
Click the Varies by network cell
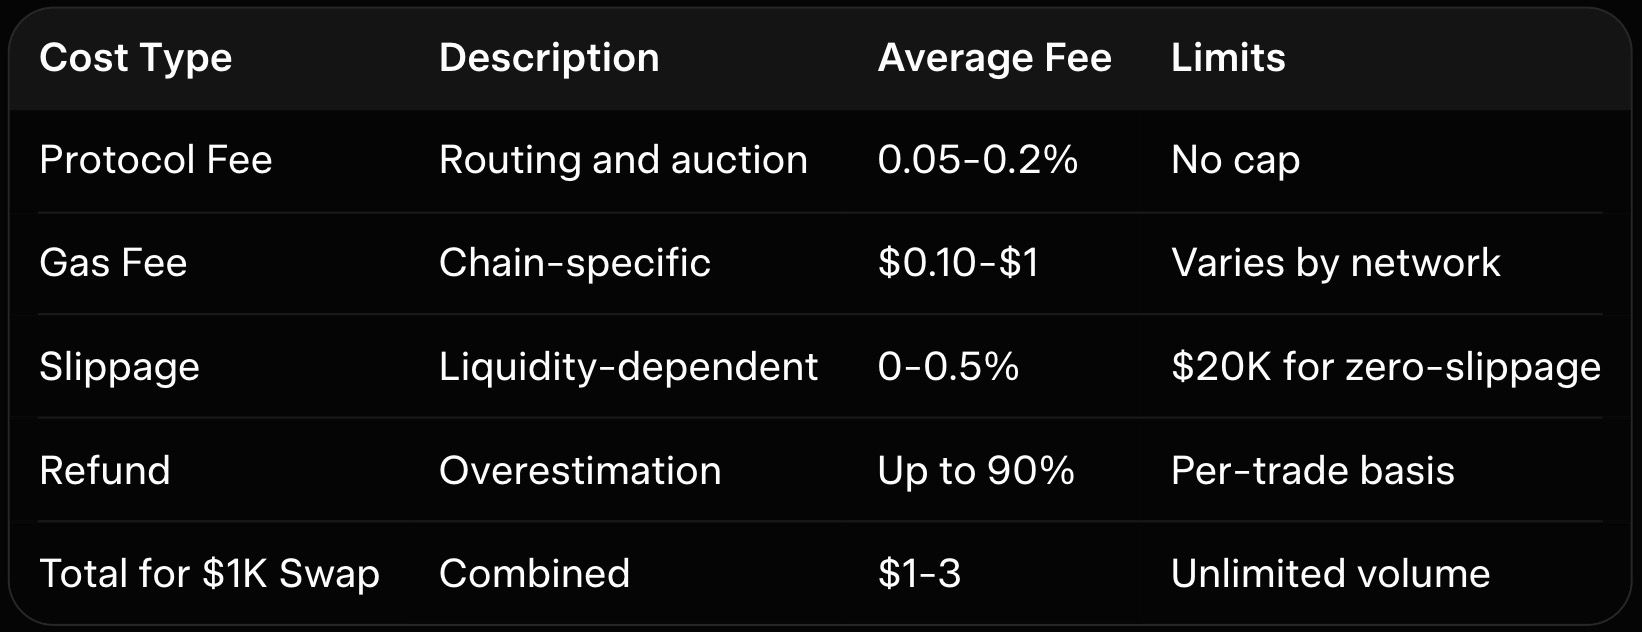tap(1335, 263)
